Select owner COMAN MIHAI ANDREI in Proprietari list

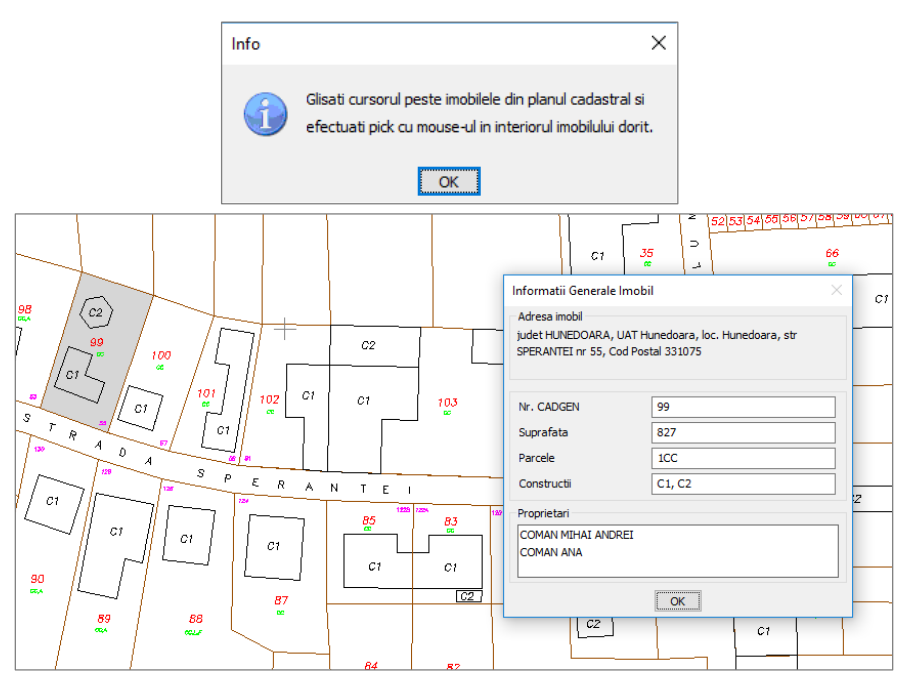(577, 535)
